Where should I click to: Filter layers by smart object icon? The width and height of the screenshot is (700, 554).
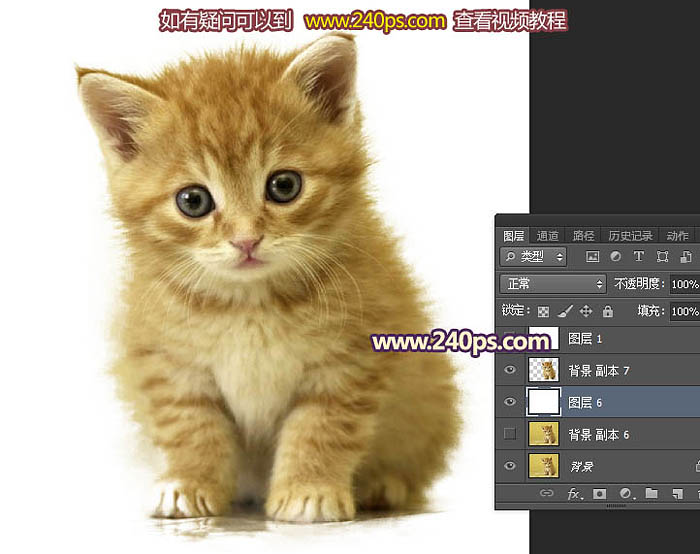(686, 256)
